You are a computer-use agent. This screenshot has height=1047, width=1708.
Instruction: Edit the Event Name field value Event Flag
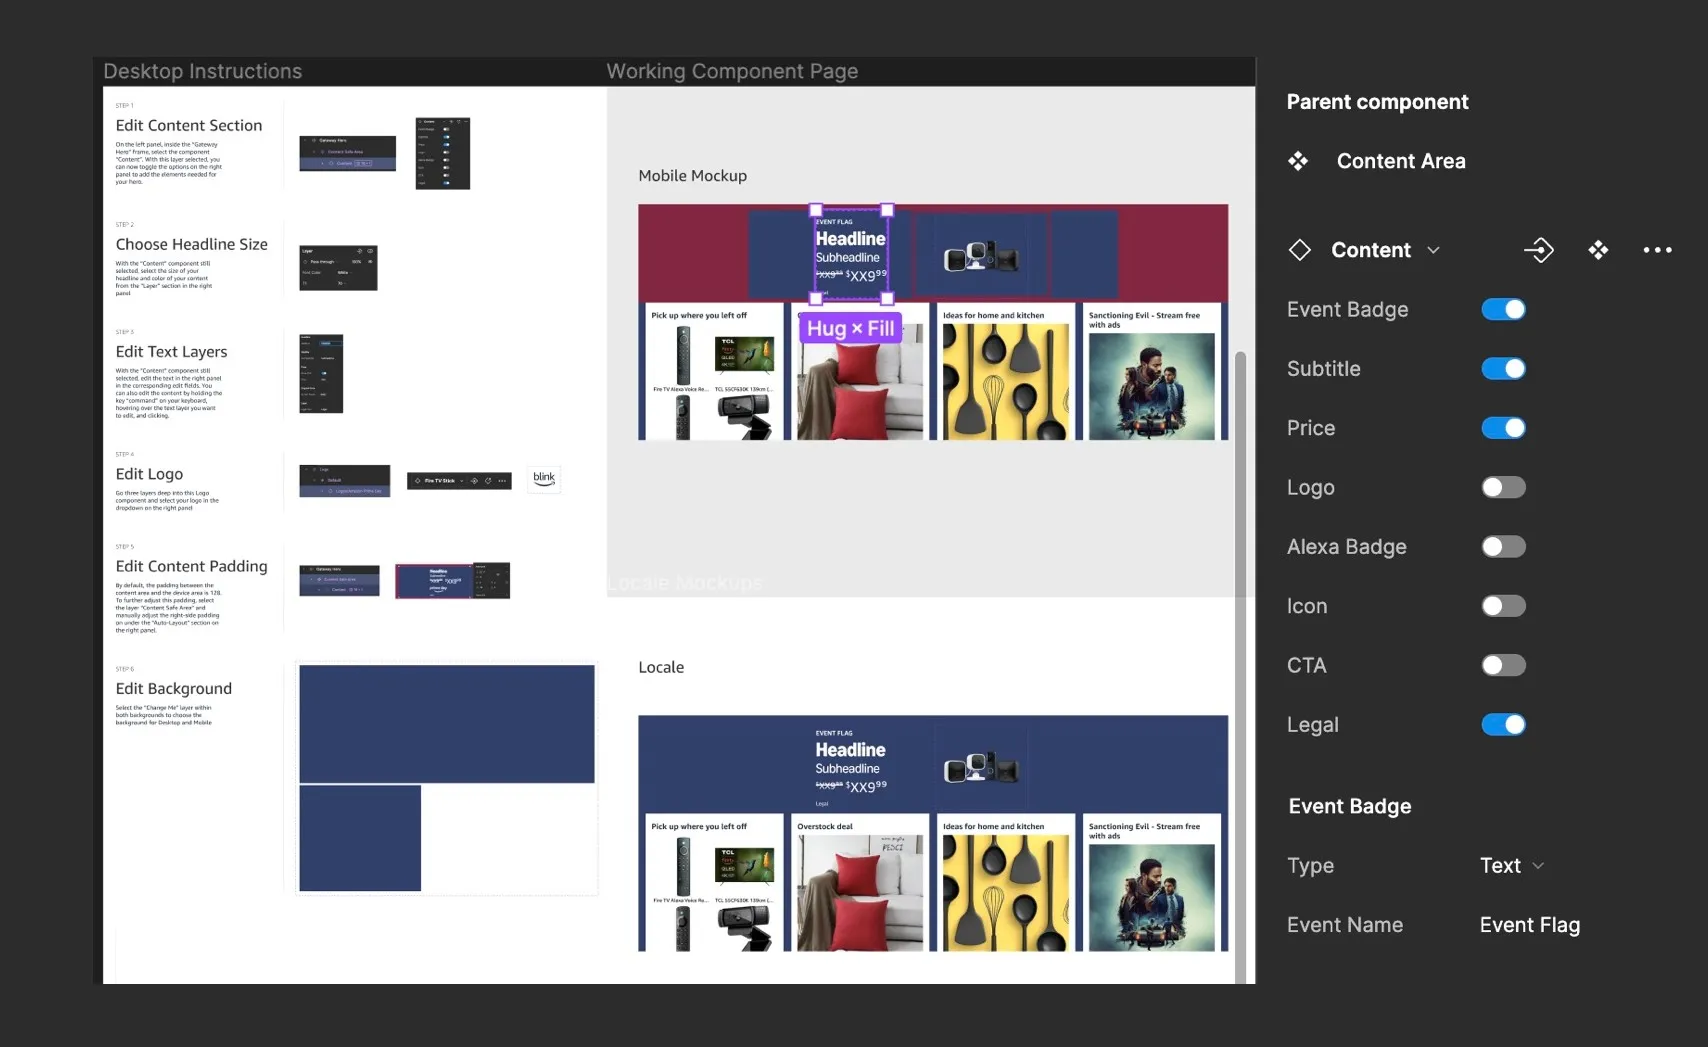(1530, 925)
